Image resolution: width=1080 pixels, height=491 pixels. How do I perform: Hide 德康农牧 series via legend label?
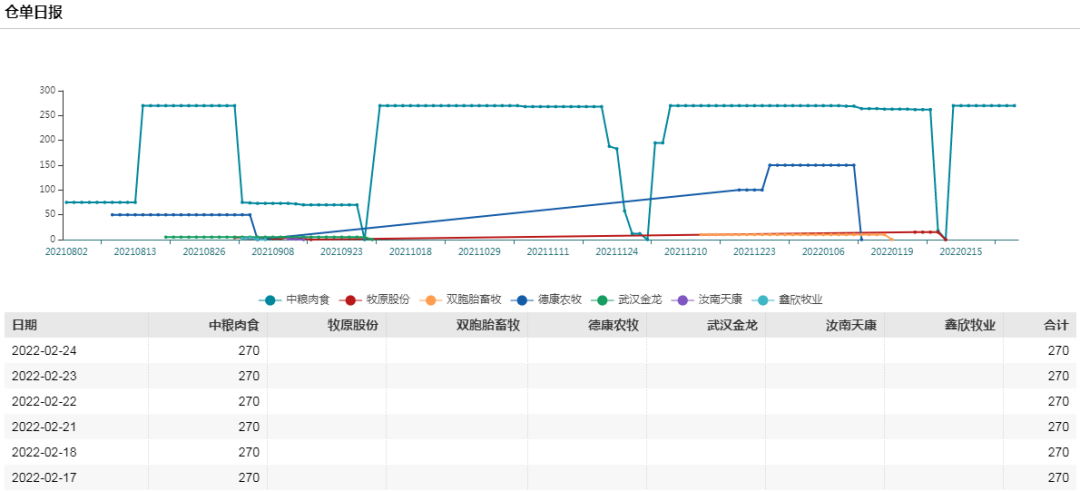tap(560, 299)
